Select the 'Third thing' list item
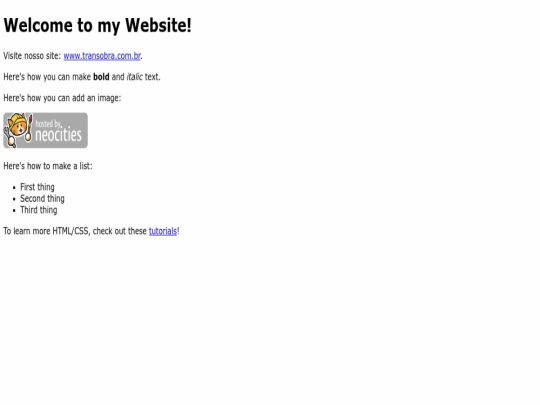 click(39, 210)
